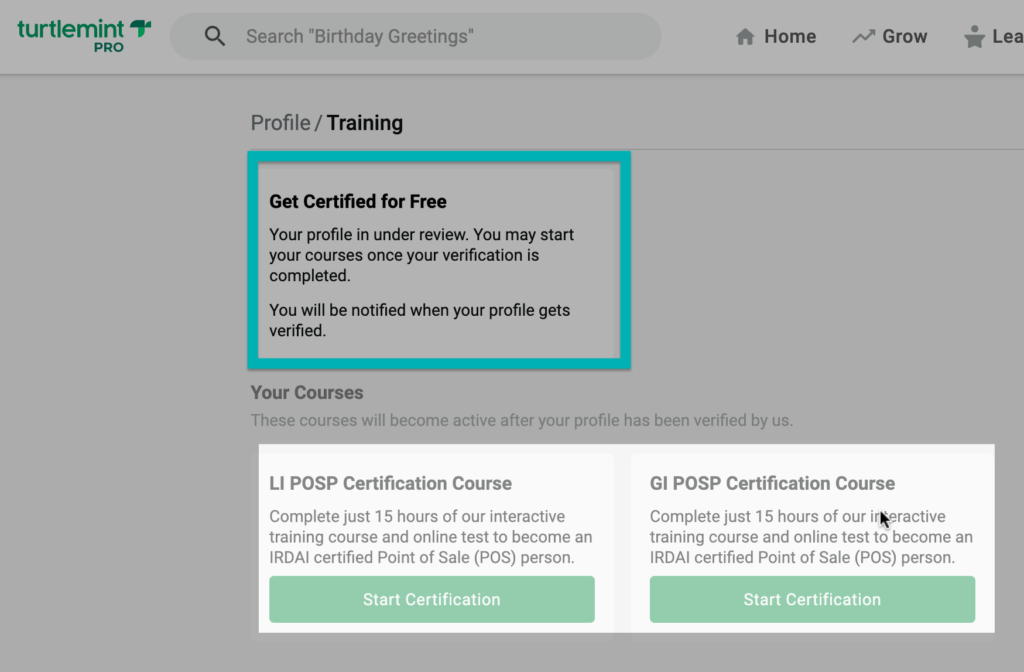
Task: Click the Your Courses section heading
Action: (x=307, y=392)
